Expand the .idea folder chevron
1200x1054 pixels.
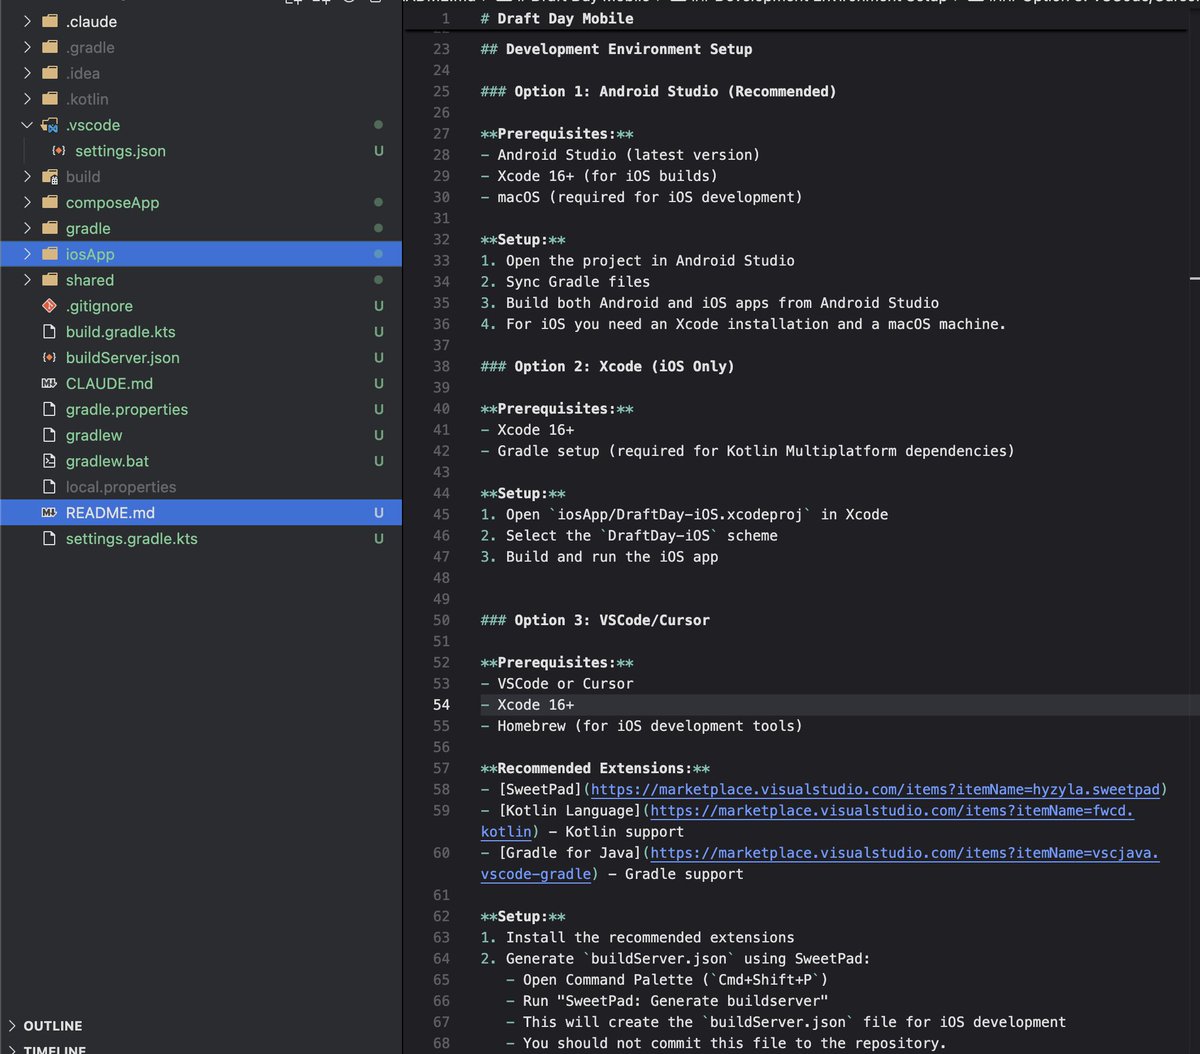pyautogui.click(x=27, y=73)
